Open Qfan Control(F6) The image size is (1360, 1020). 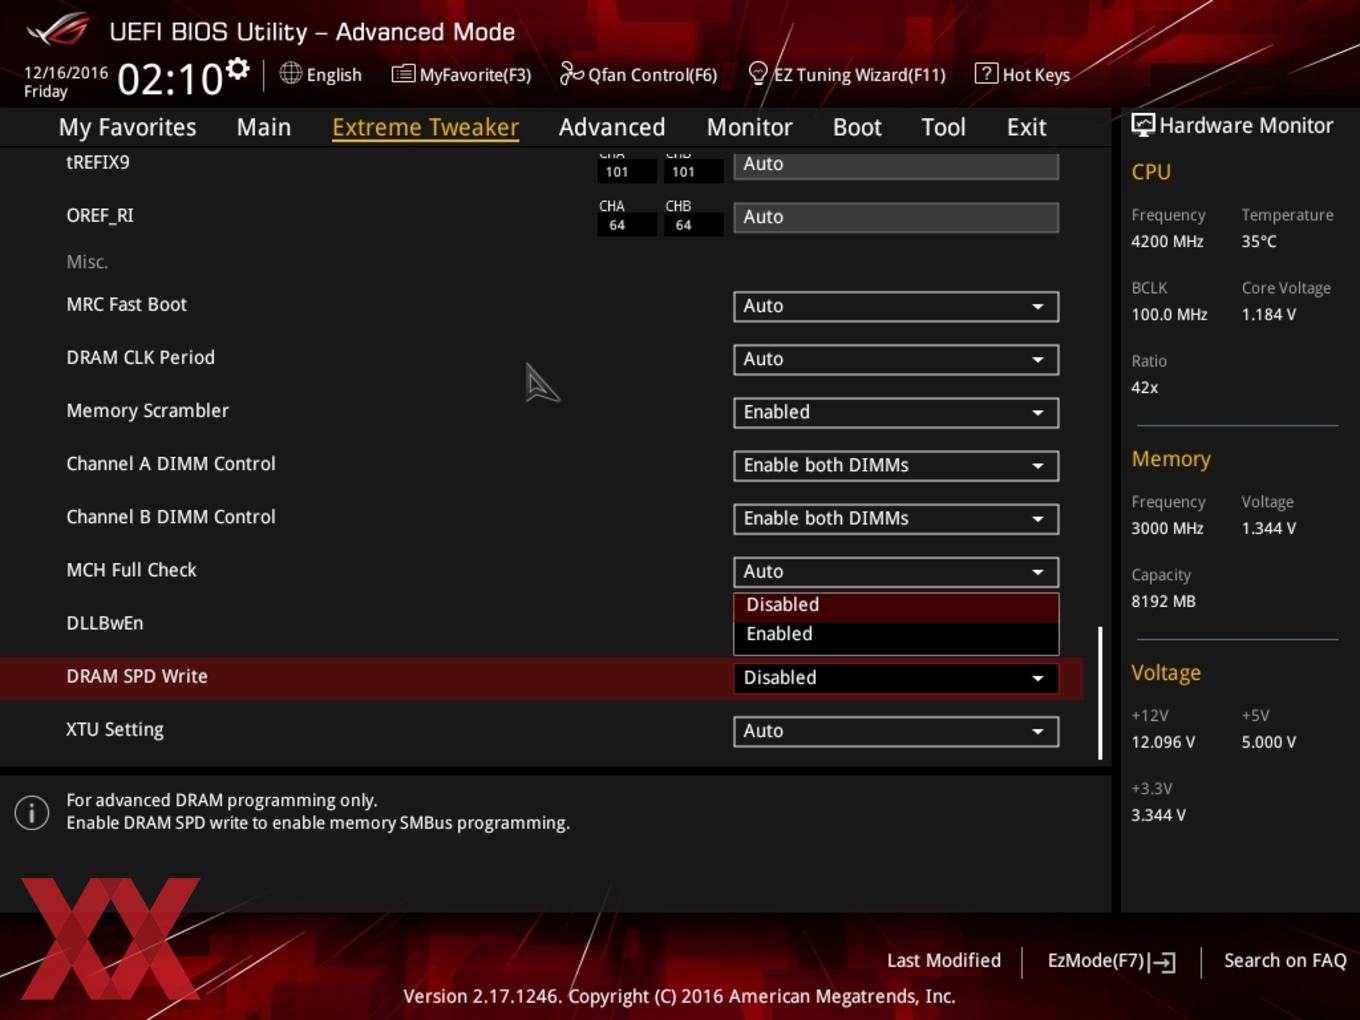tap(653, 75)
